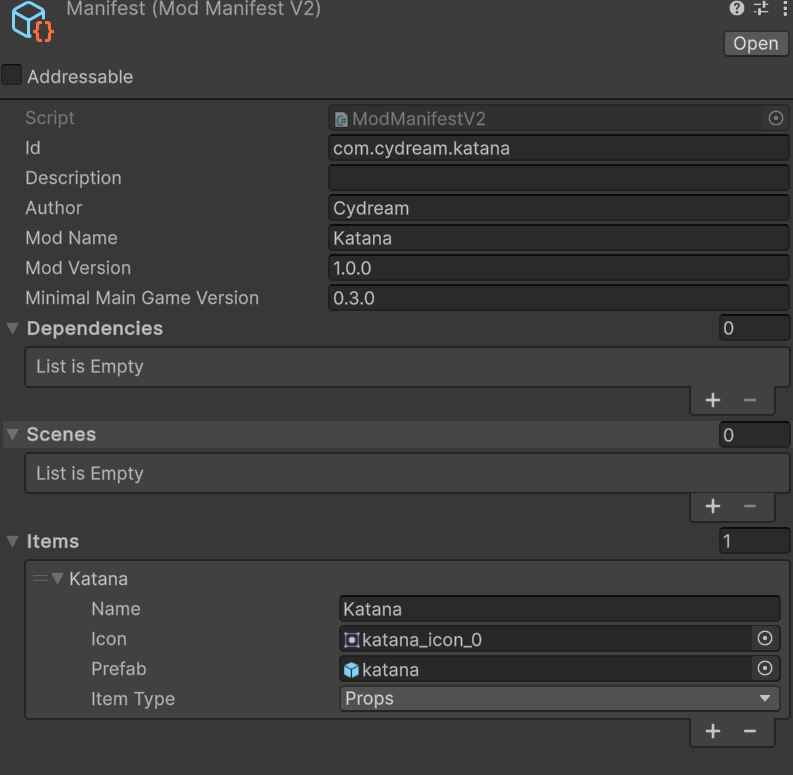The image size is (793, 775).
Task: Collapse the Katana item element
Action: click(x=57, y=578)
